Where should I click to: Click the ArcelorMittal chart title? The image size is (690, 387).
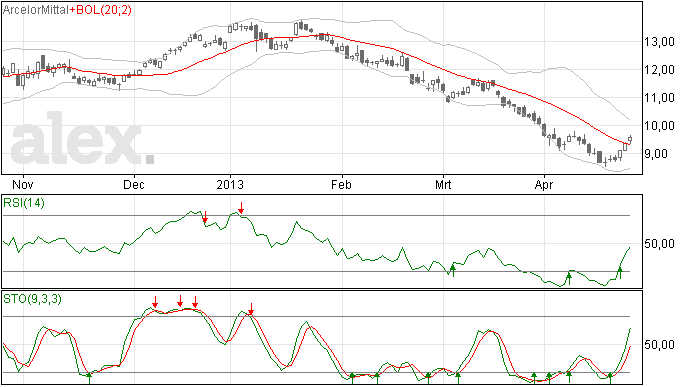click(x=36, y=10)
